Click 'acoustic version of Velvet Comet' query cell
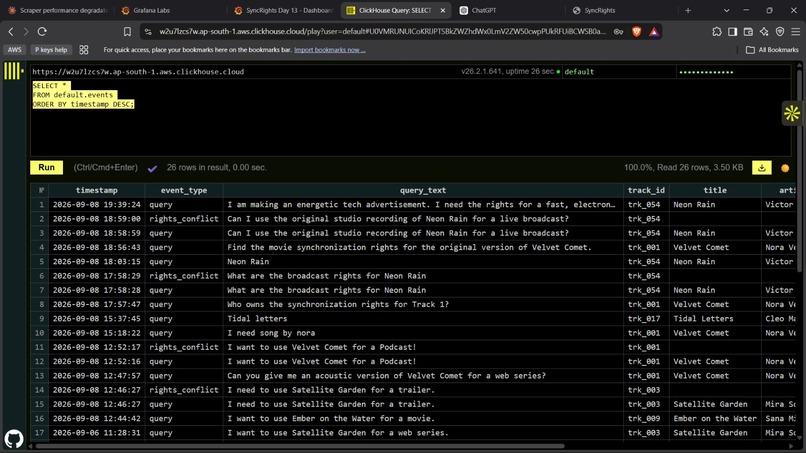Image resolution: width=806 pixels, height=453 pixels. (423, 376)
